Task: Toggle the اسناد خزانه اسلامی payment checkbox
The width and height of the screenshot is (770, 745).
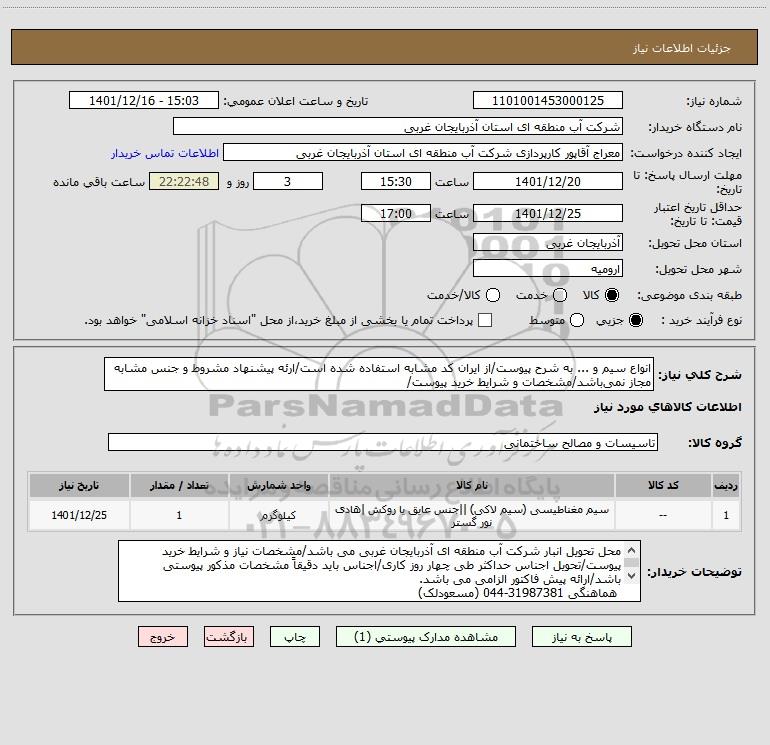Action: 485,320
